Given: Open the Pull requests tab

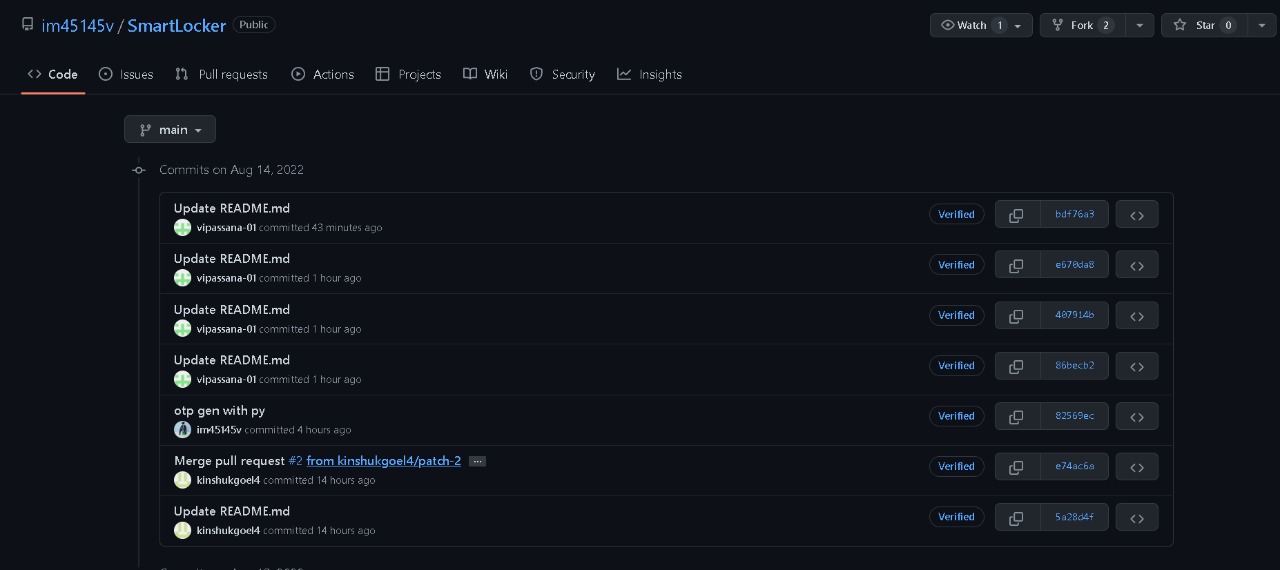Looking at the screenshot, I should click(x=221, y=74).
